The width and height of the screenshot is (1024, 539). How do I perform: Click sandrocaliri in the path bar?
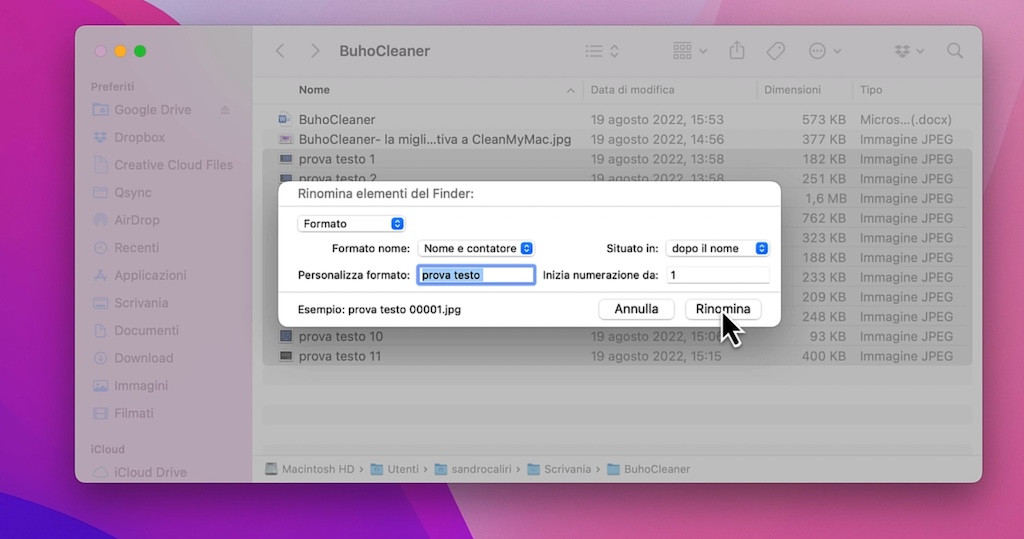click(x=473, y=469)
